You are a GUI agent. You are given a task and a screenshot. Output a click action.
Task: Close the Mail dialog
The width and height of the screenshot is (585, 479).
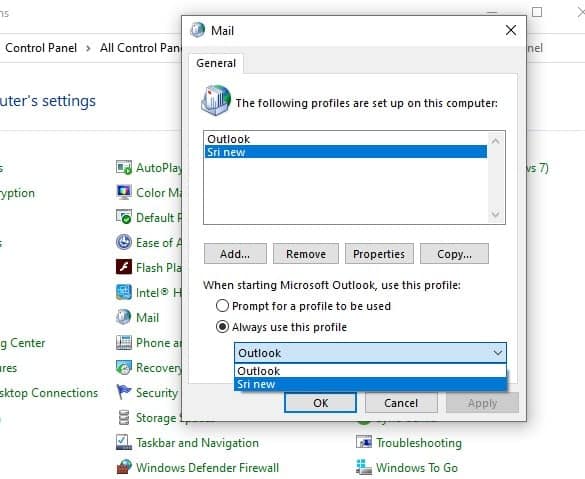(x=511, y=30)
